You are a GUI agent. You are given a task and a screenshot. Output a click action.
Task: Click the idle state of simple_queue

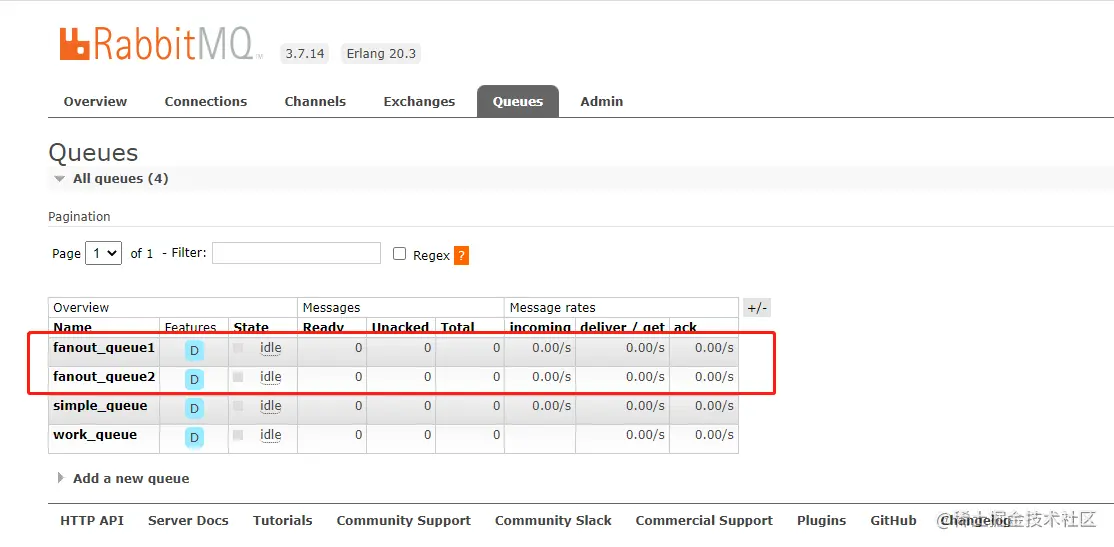click(x=271, y=406)
